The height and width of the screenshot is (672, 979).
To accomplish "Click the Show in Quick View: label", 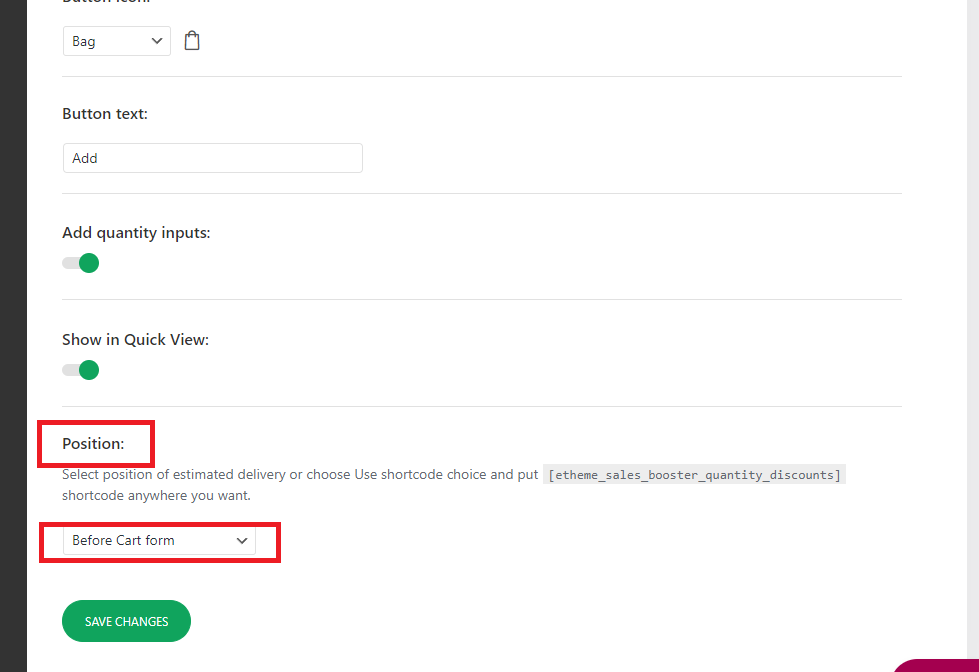I will (x=135, y=339).
